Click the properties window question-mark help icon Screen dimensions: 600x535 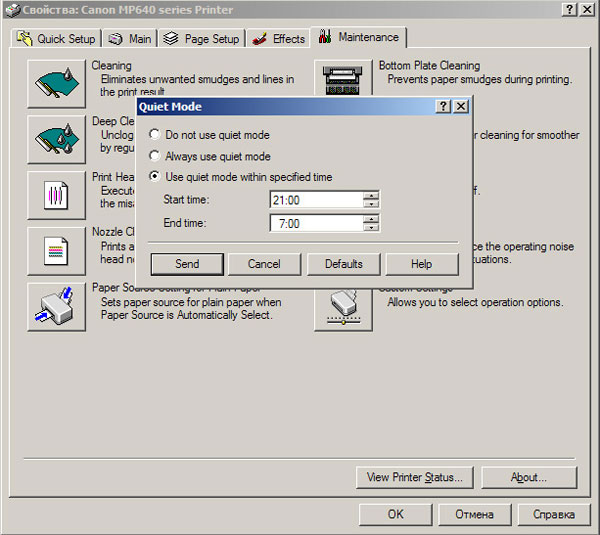(569, 9)
